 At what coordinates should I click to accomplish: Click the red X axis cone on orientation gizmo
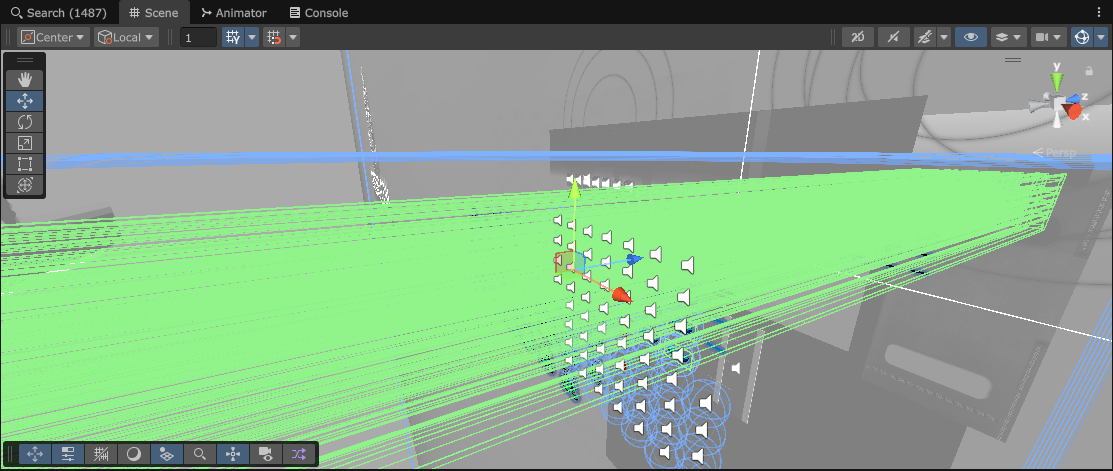tap(1074, 111)
